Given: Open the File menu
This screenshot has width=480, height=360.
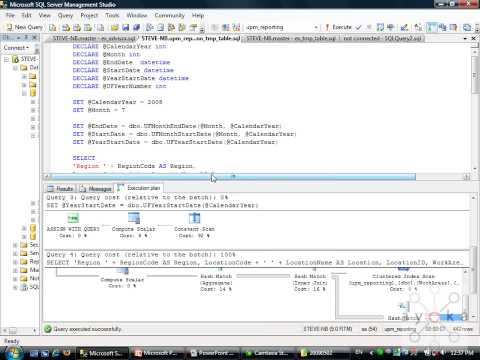Looking at the screenshot, I should point(10,15).
